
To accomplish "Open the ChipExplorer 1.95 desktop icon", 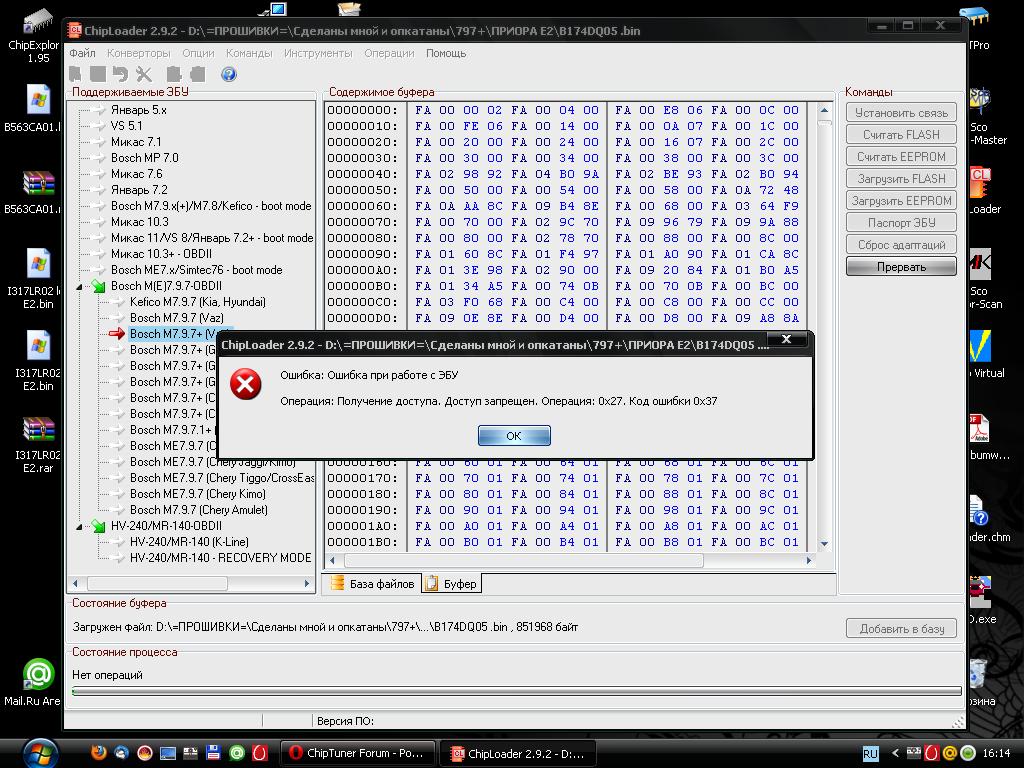I will 34,30.
